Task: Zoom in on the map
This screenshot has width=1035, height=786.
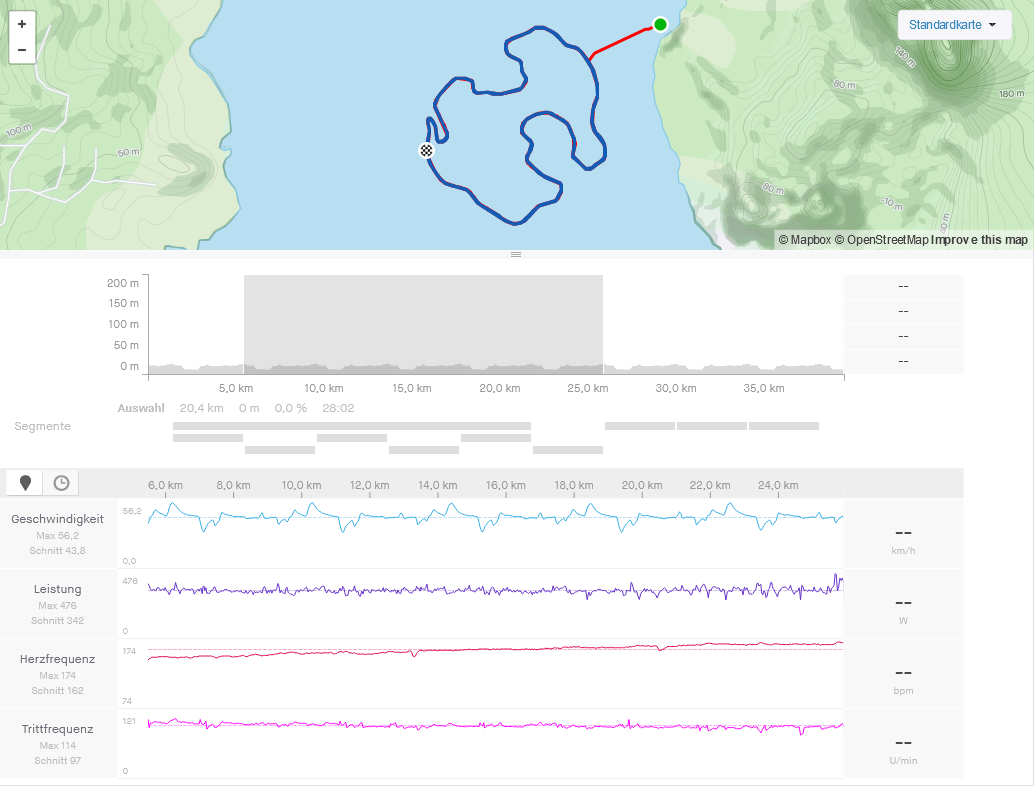Action: 22,24
